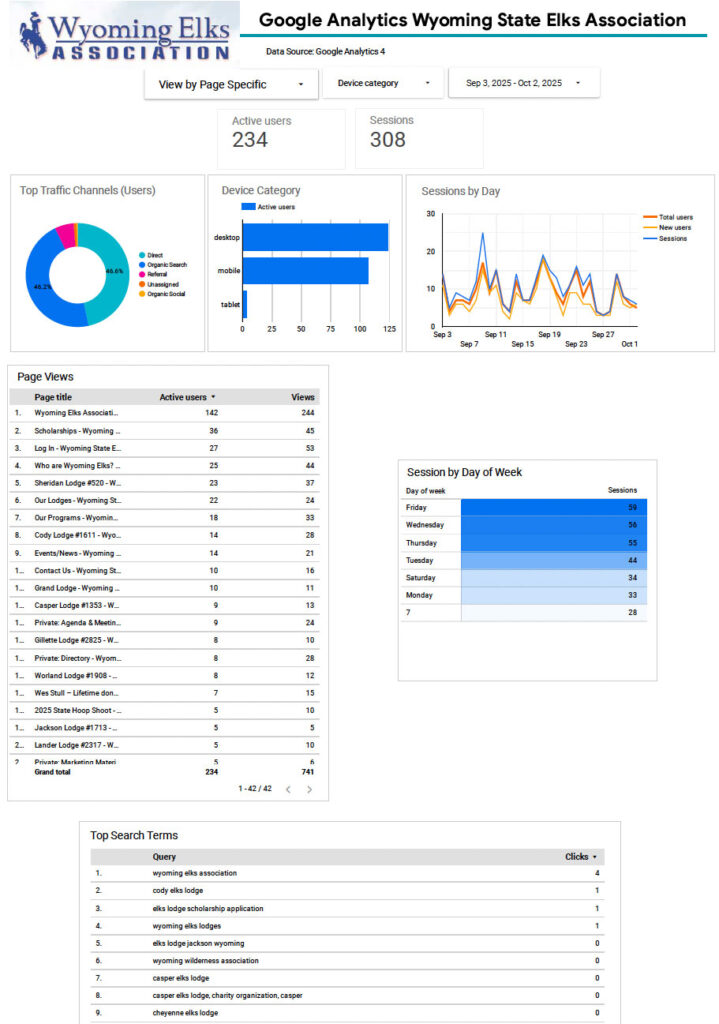The image size is (719, 1024).
Task: Select the mobile bar in Device Category
Action: coord(304,271)
